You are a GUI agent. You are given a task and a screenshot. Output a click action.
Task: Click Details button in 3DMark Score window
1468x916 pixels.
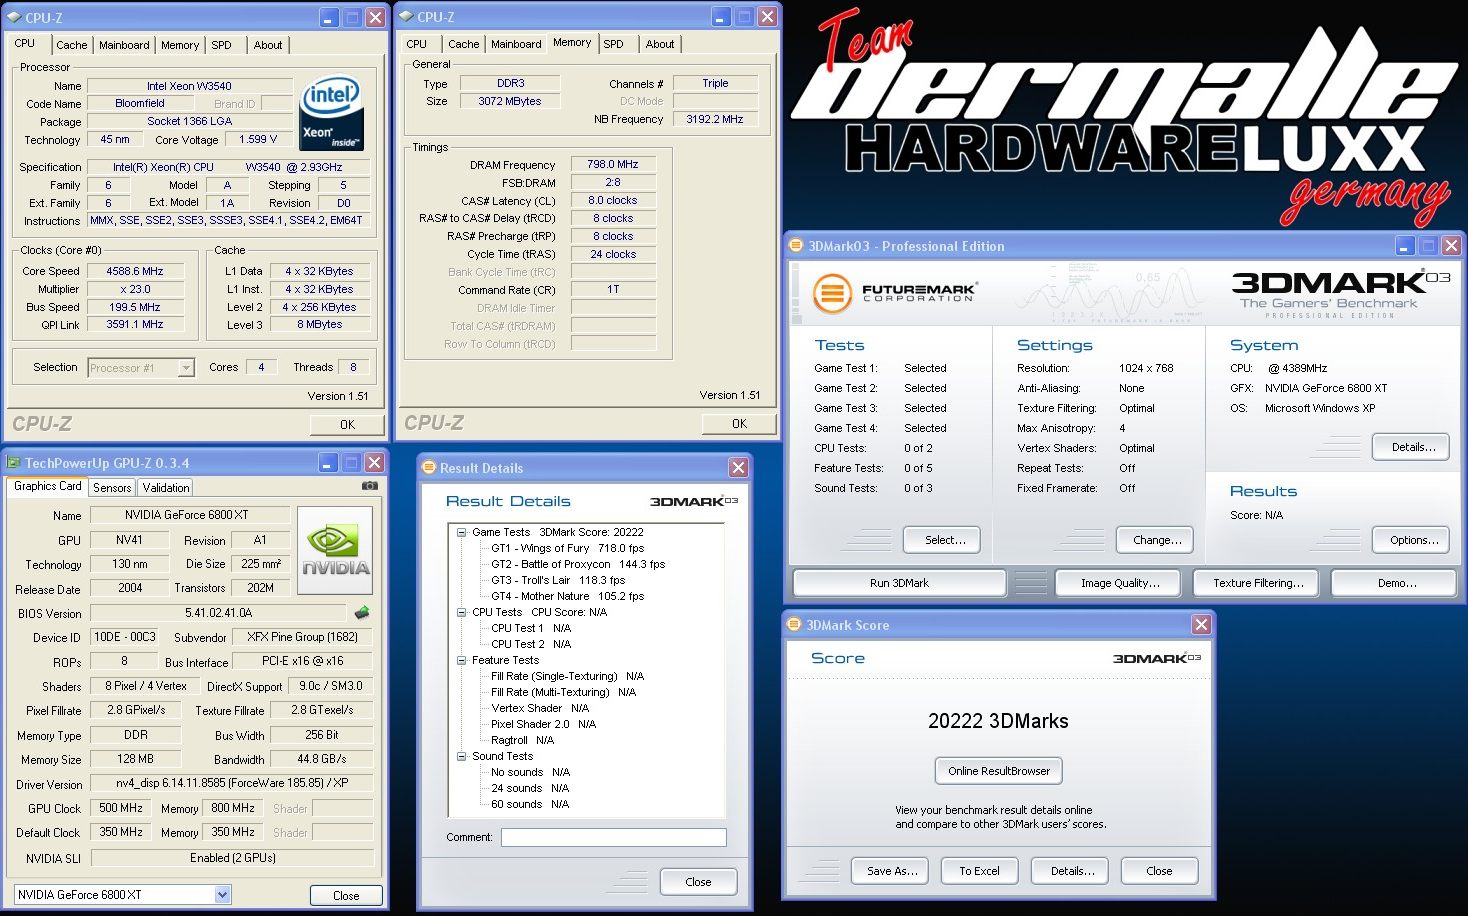pos(1071,871)
